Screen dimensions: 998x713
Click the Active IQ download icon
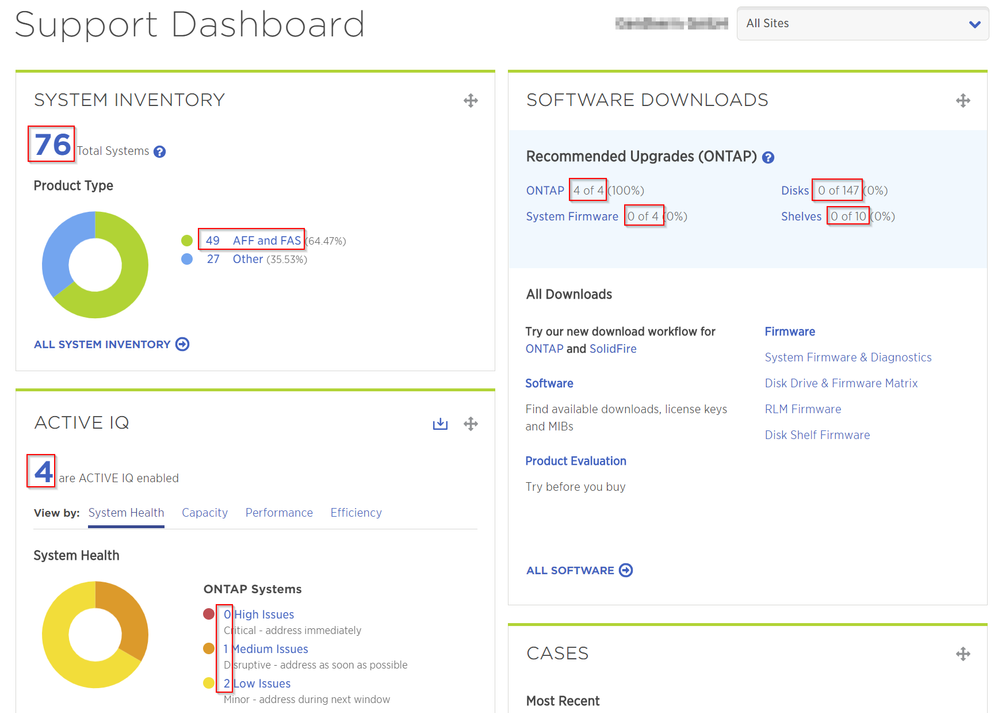tap(440, 424)
